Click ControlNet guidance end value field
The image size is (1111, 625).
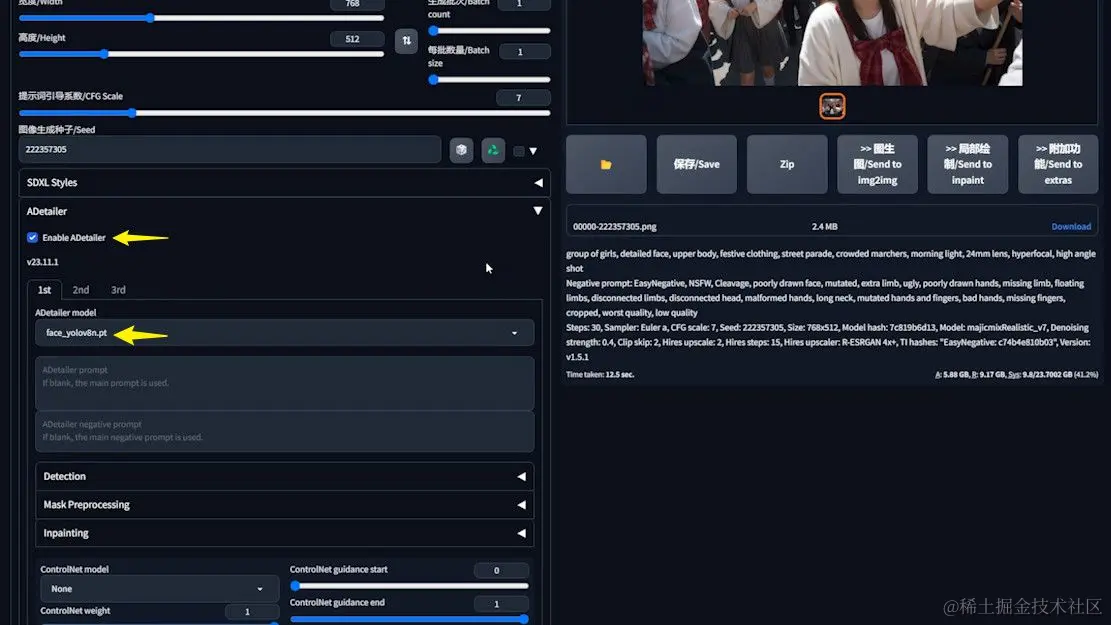501,604
